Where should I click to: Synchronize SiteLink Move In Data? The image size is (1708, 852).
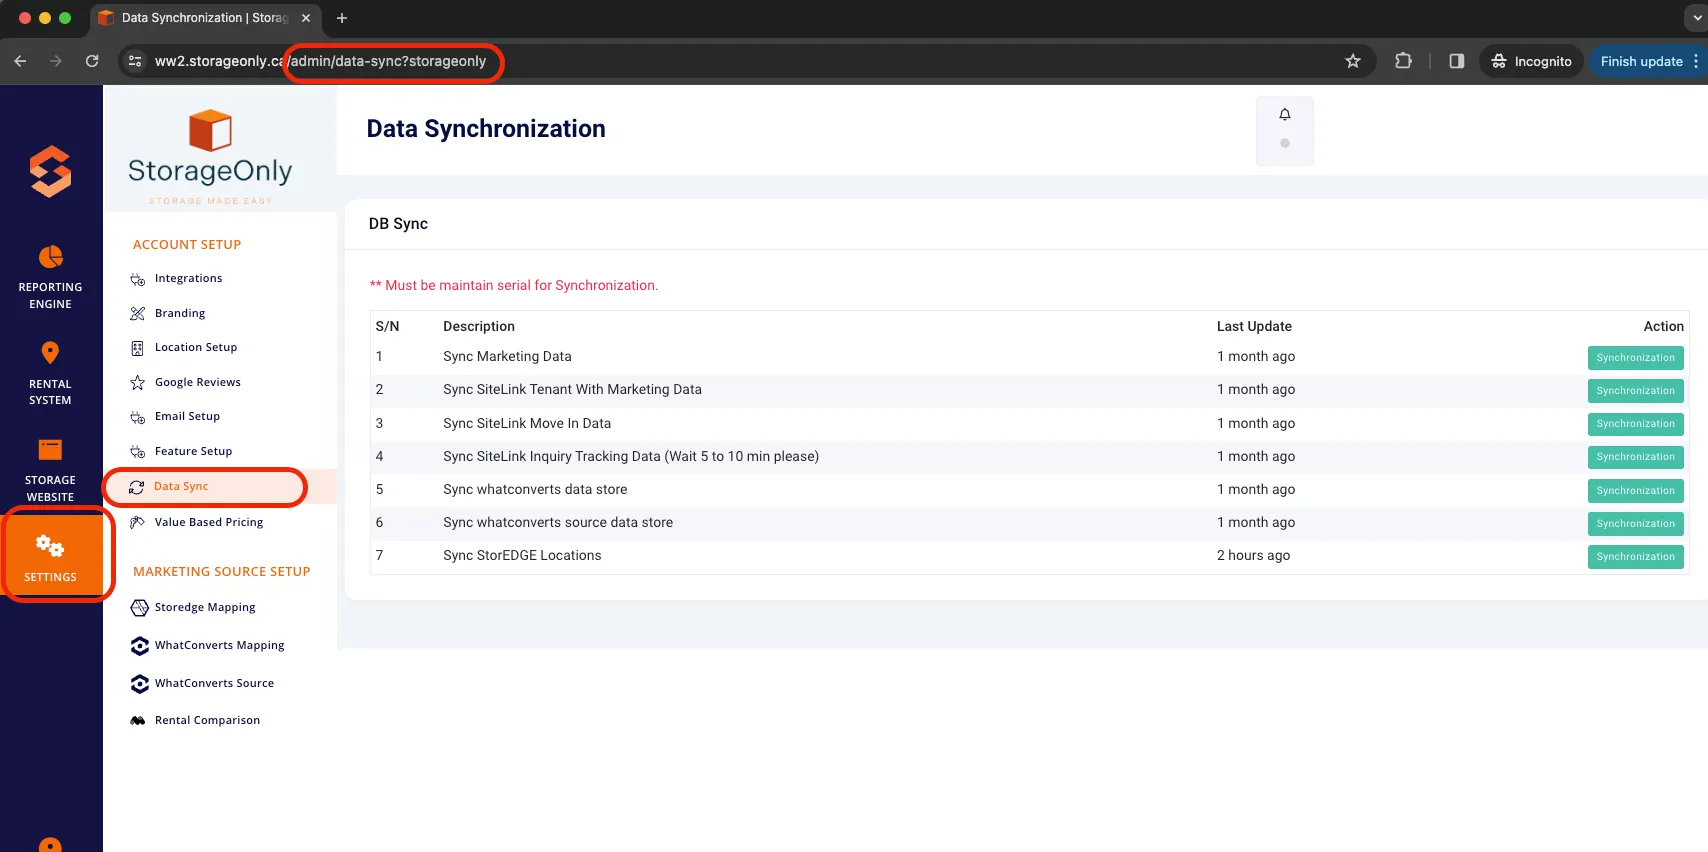coord(1635,424)
